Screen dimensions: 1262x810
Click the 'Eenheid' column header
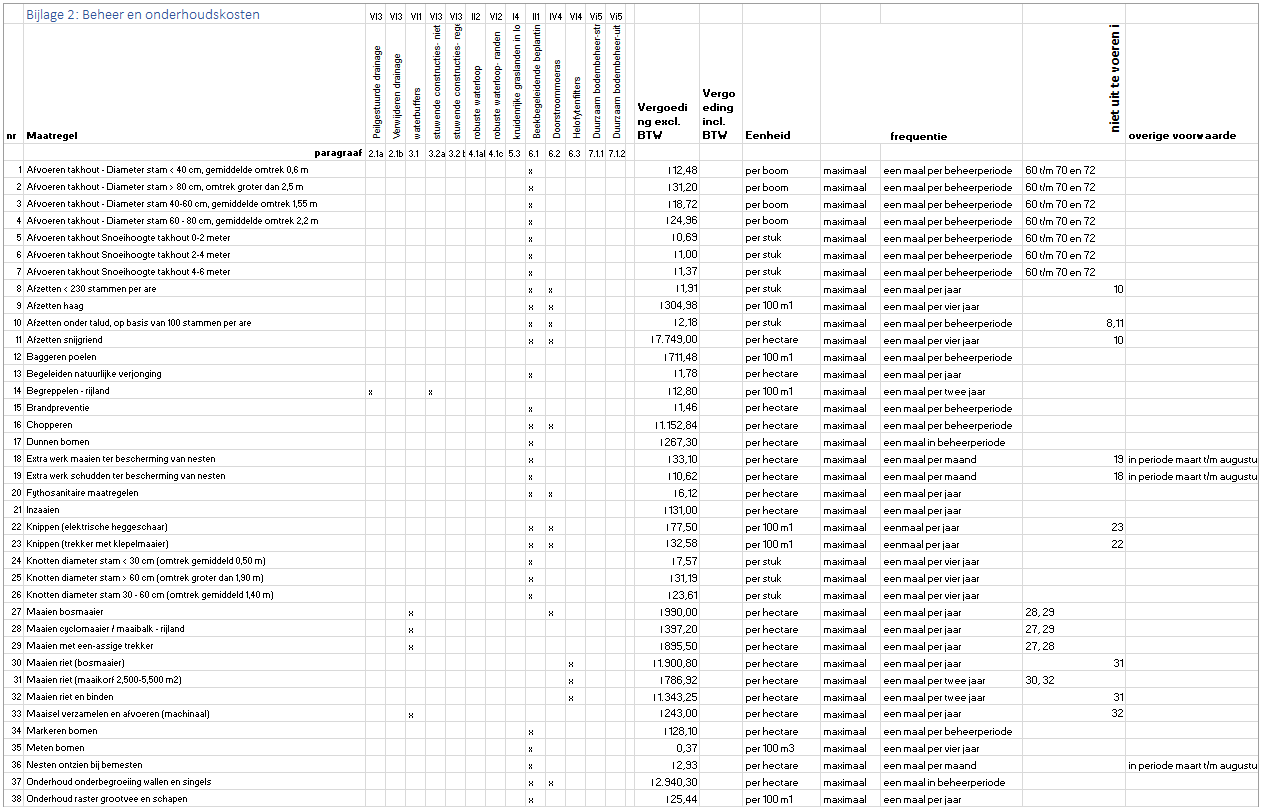click(x=768, y=136)
